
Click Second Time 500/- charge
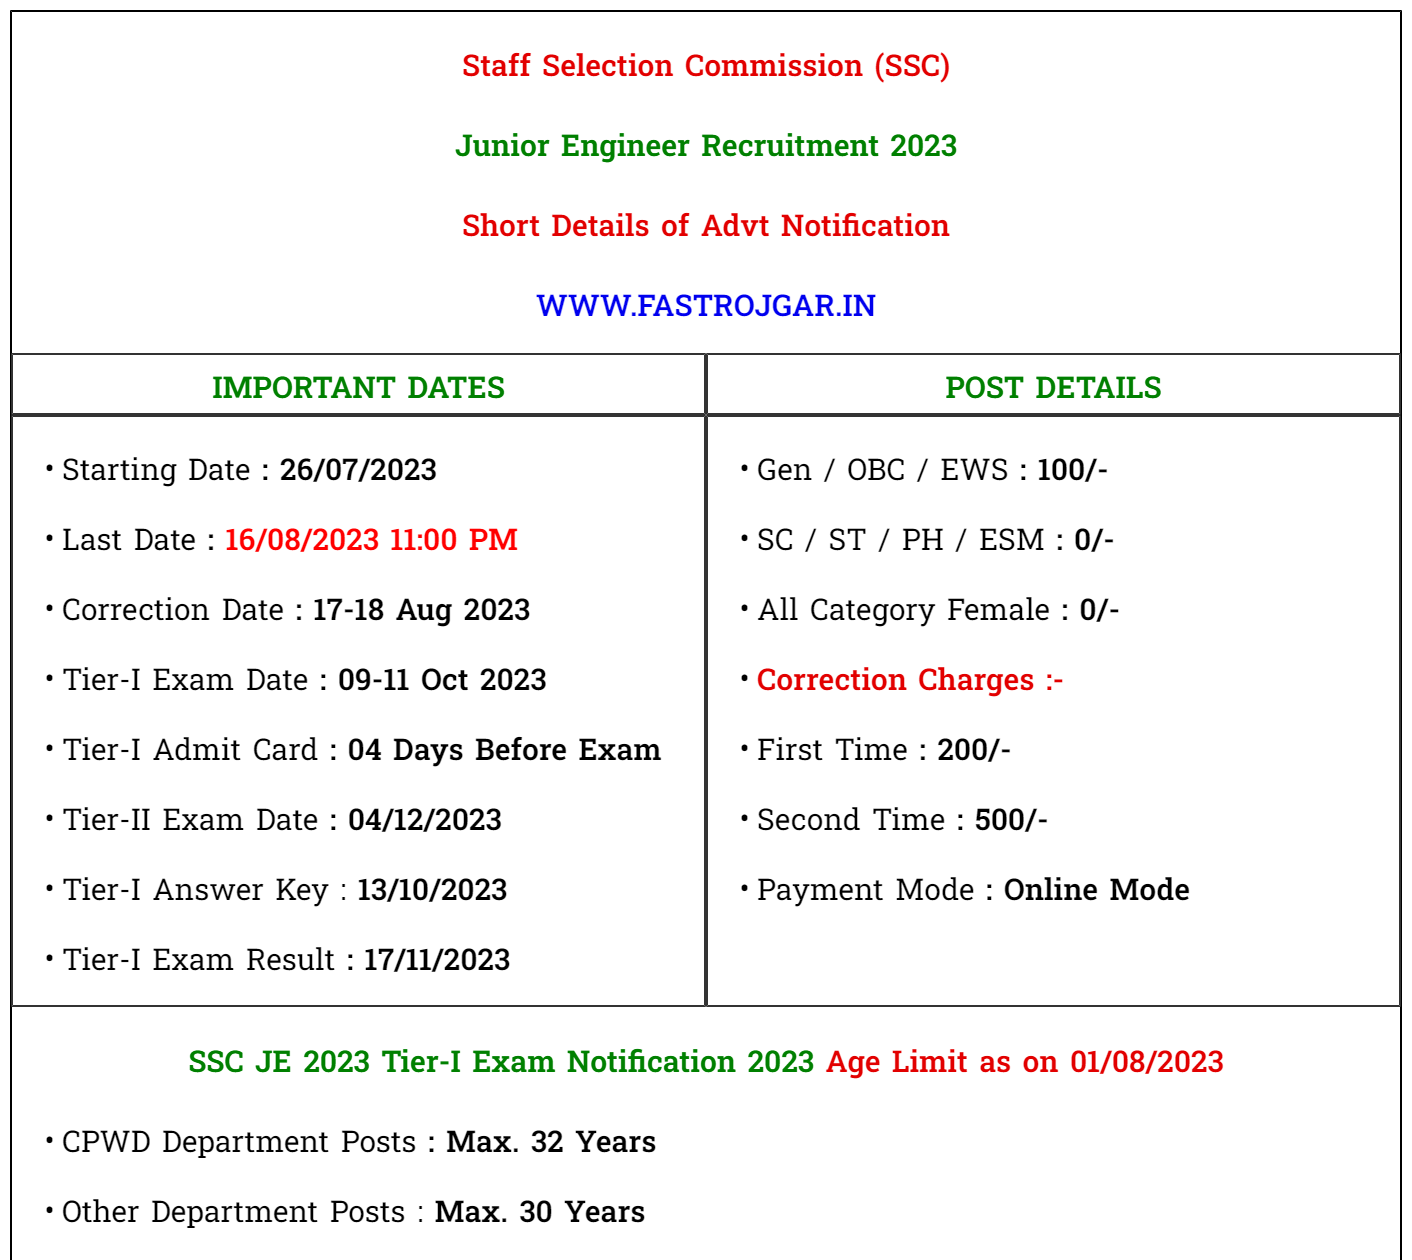click(x=902, y=820)
